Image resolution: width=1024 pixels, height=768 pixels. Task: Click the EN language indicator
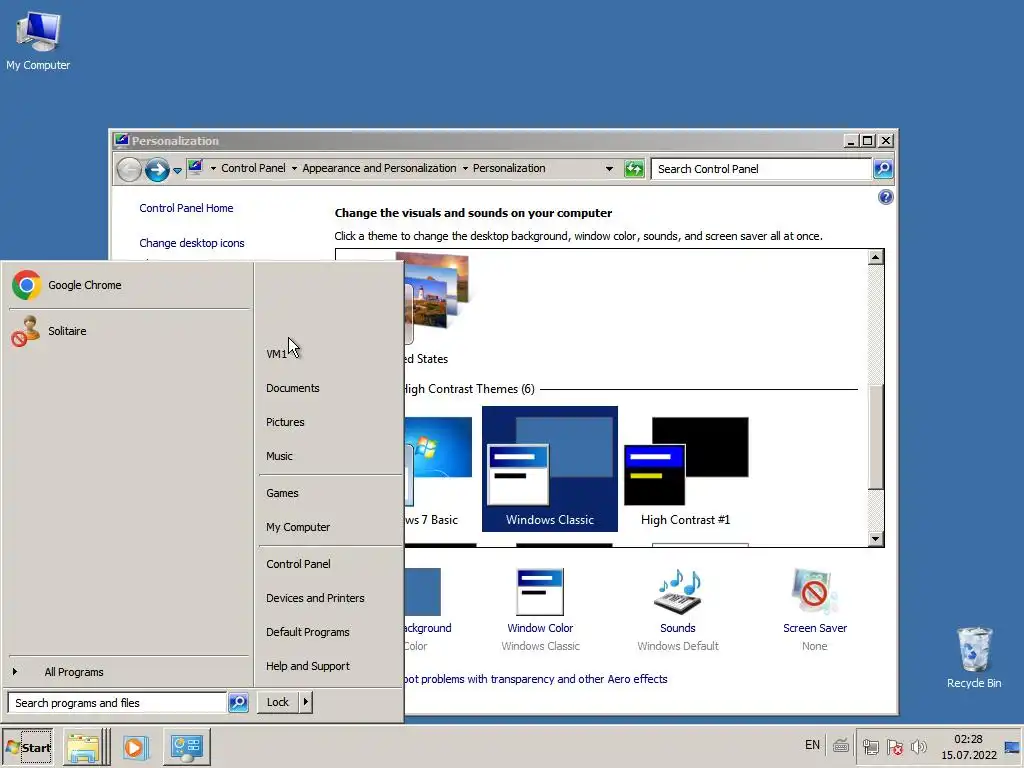coord(812,745)
